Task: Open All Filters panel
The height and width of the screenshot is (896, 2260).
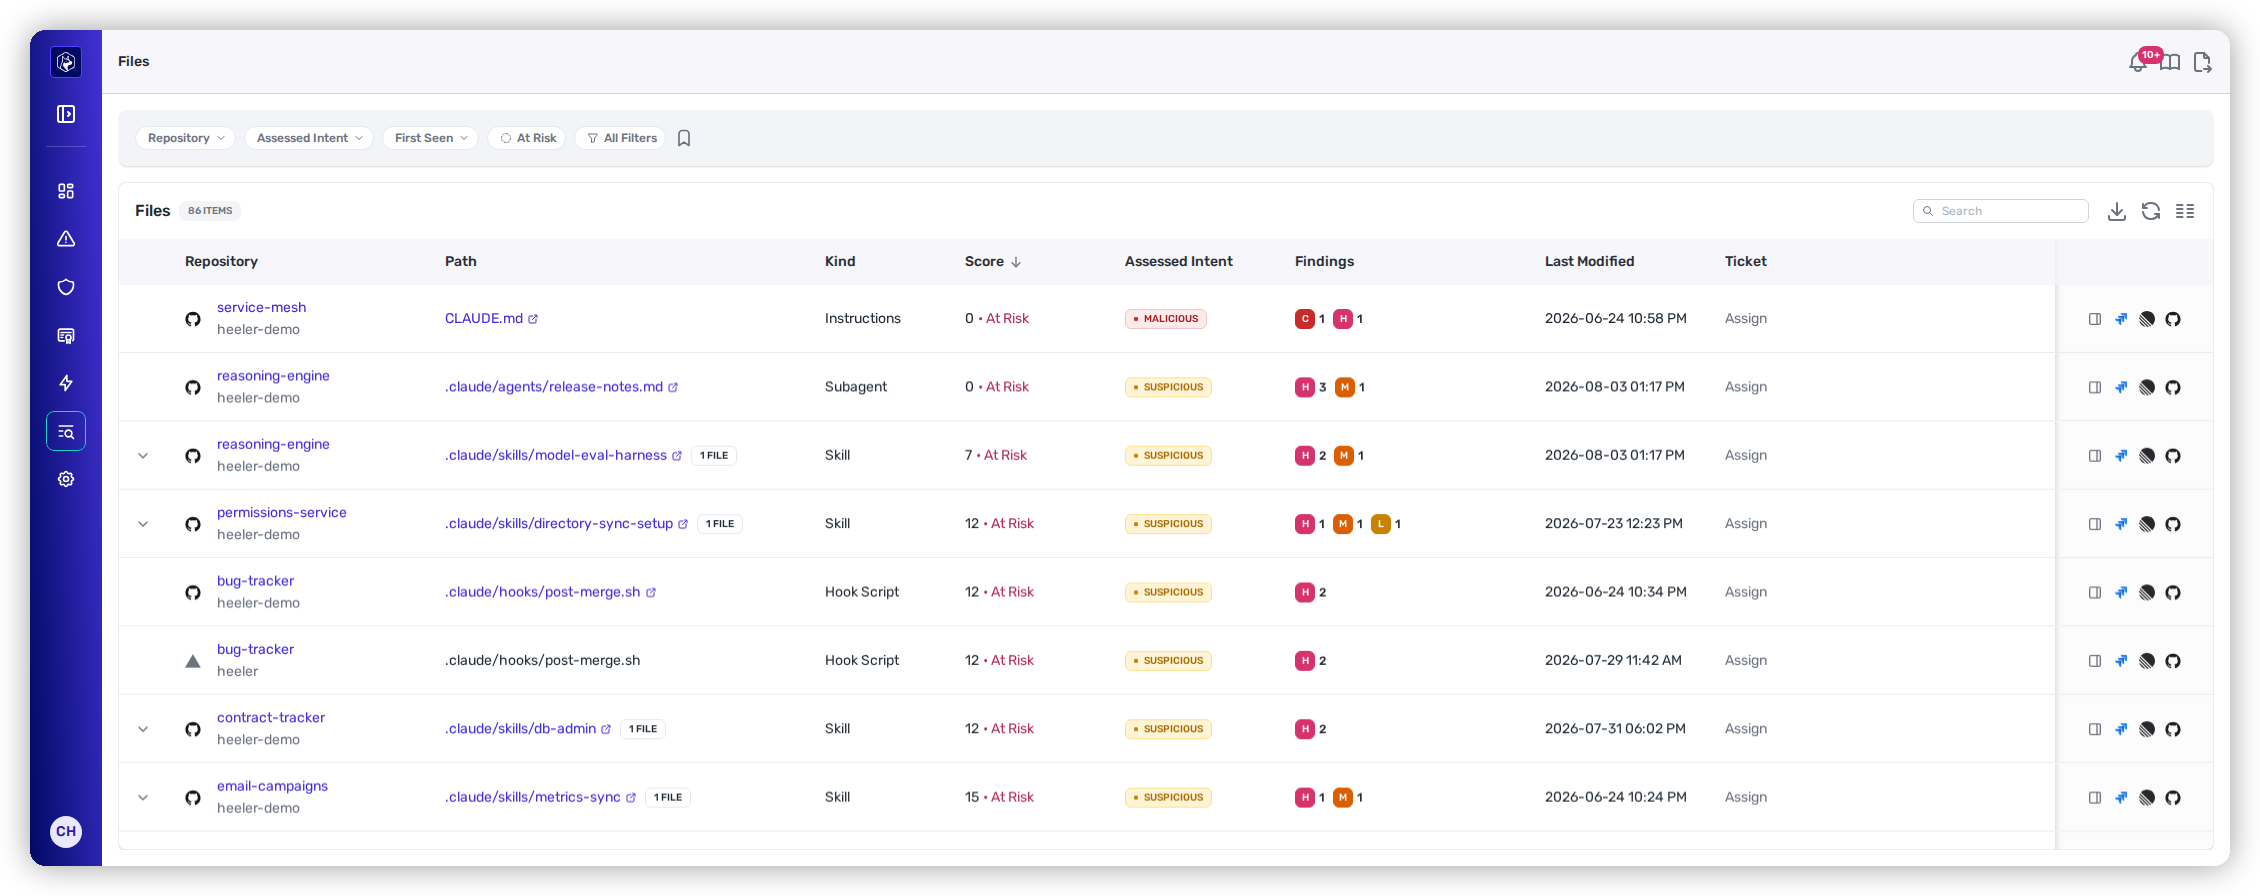Action: 621,138
